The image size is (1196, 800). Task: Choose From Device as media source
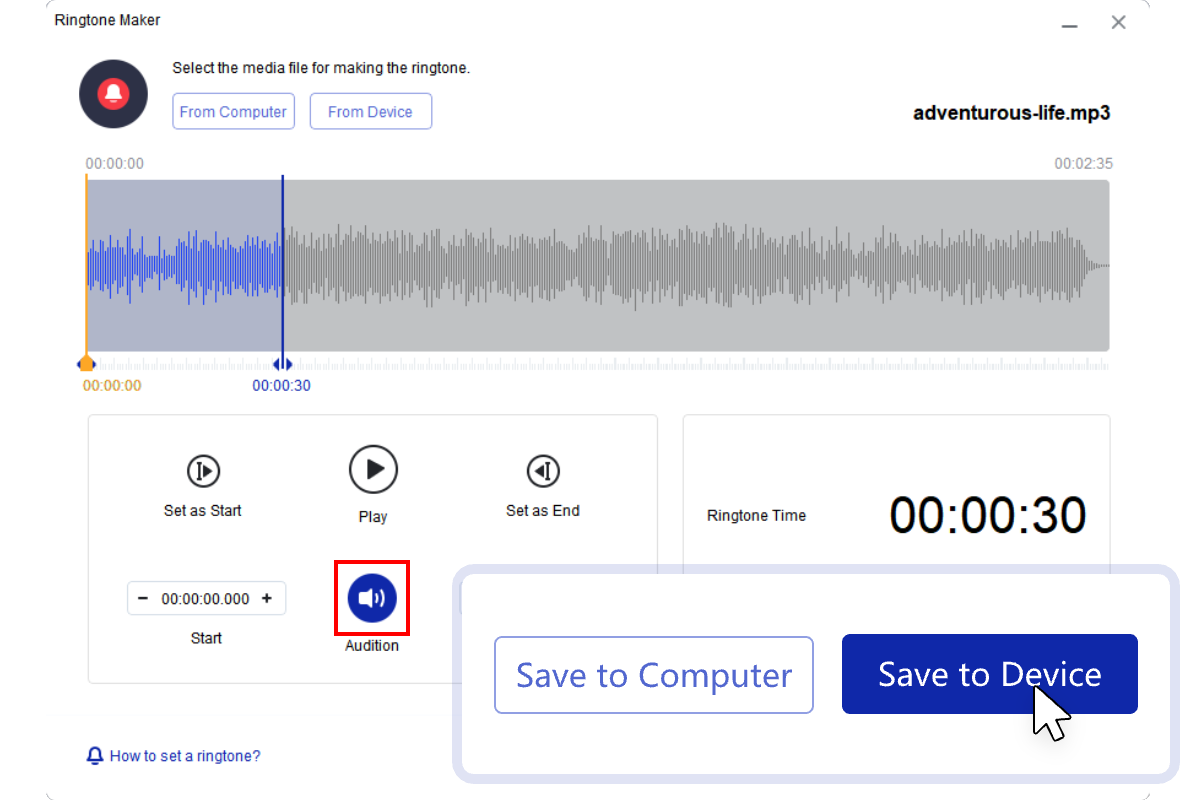tap(370, 112)
